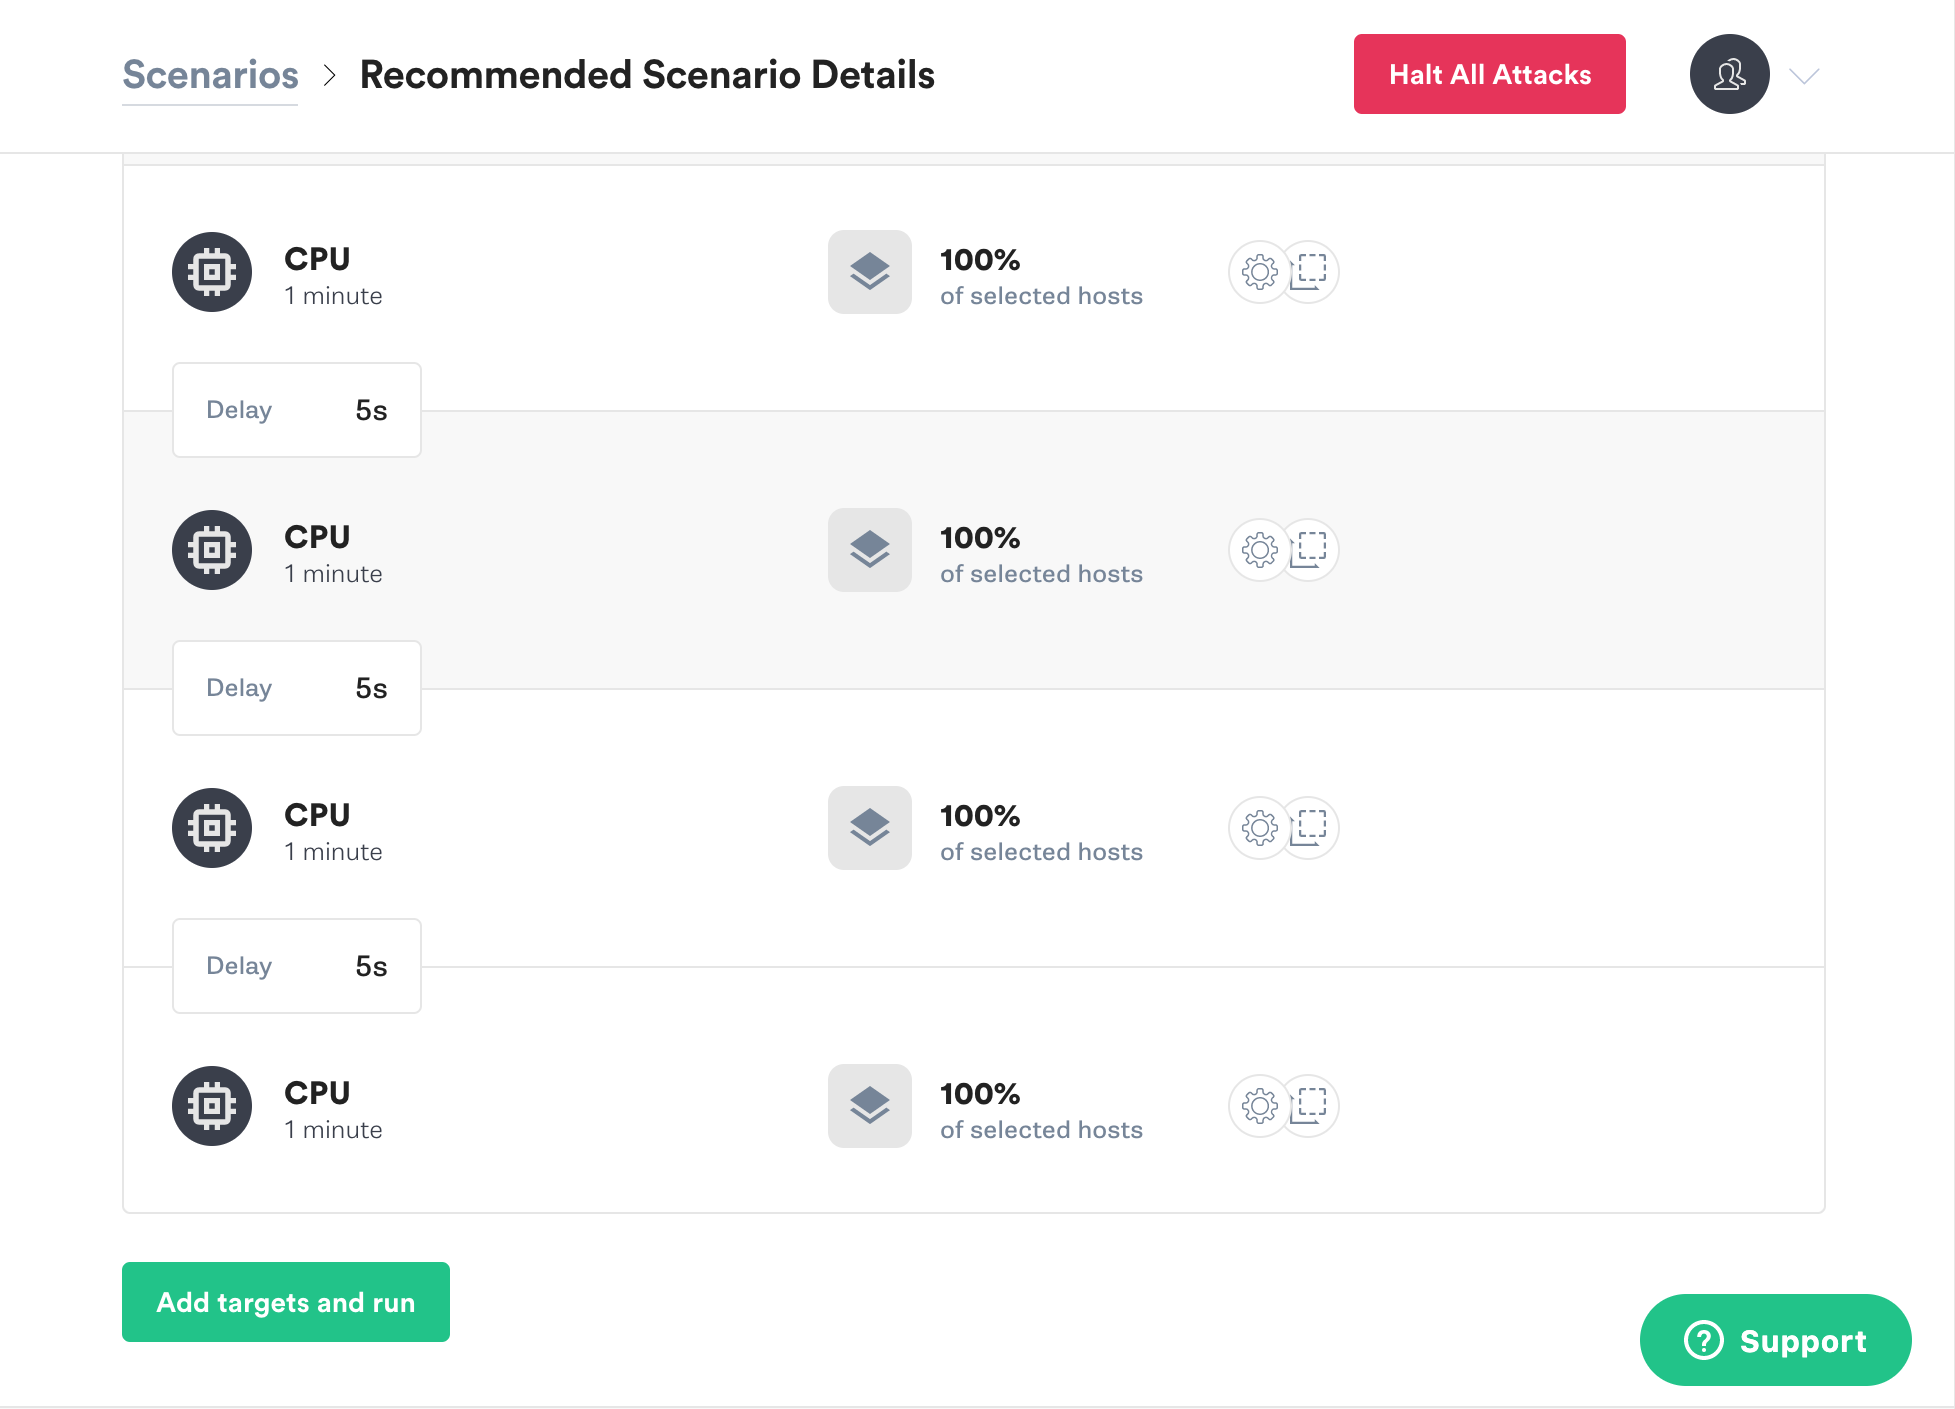
Task: Click dashed-square target icon in fourth CPU row
Action: [1311, 1106]
